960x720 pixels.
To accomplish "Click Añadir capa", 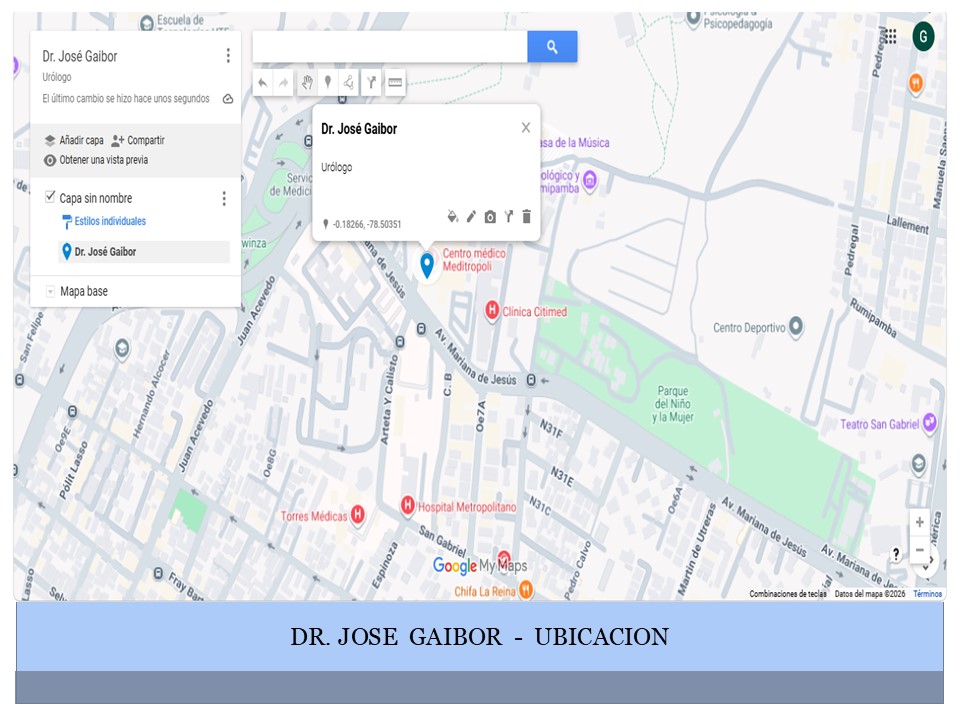I will coord(74,140).
